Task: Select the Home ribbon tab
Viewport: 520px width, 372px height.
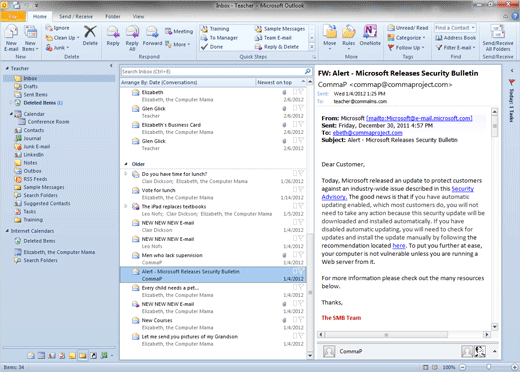Action: [40, 16]
